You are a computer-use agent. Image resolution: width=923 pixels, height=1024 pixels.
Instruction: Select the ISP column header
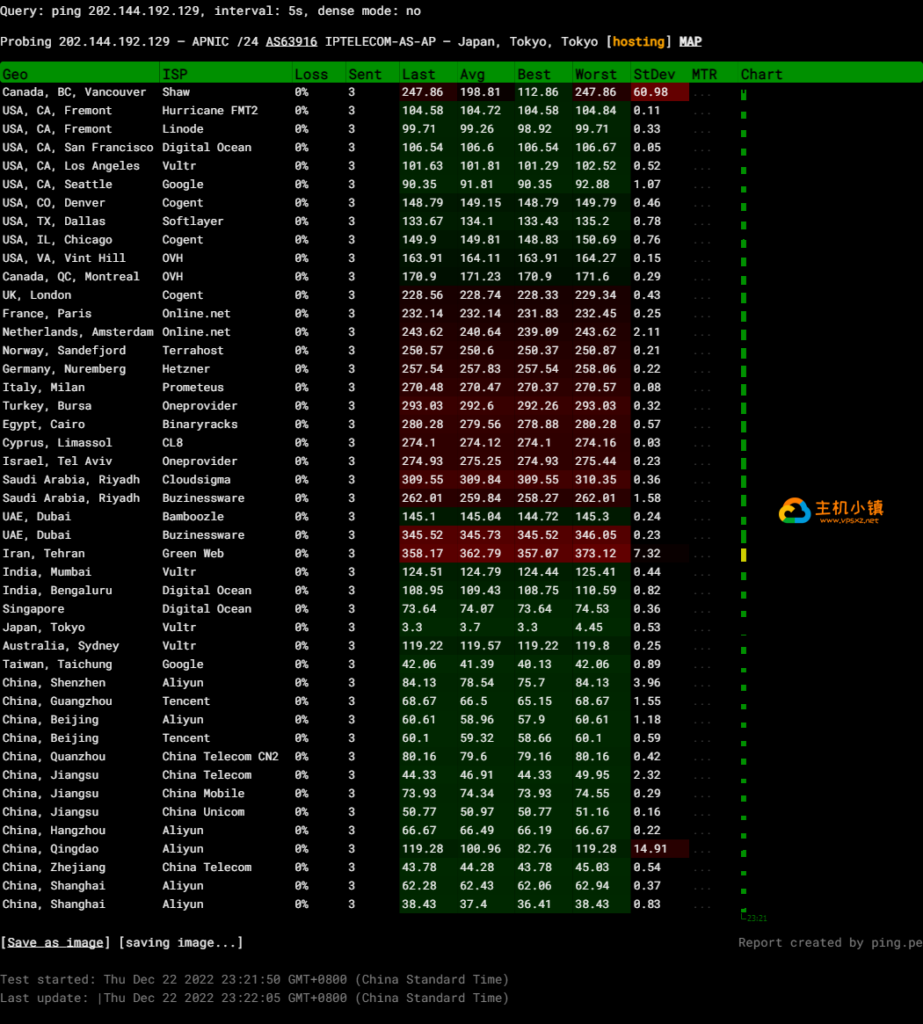click(174, 74)
